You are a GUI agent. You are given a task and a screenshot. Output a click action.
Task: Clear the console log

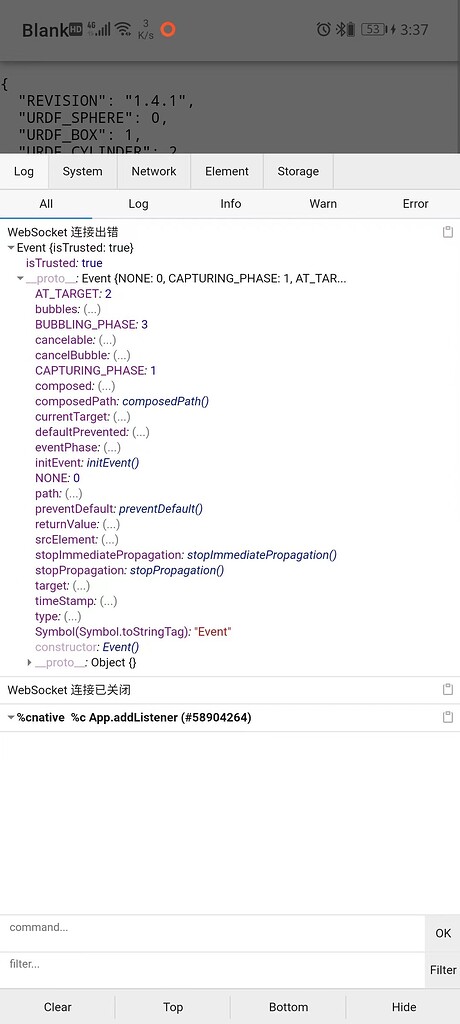(x=58, y=1006)
